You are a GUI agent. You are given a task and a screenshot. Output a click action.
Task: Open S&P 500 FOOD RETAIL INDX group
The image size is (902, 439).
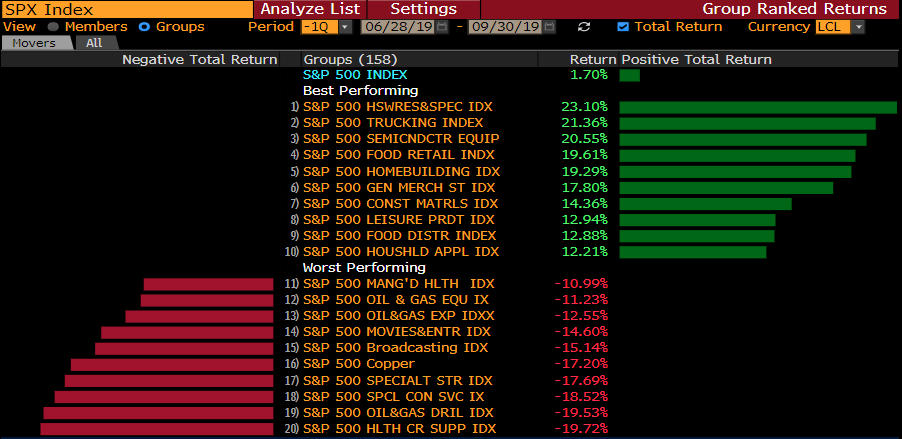coord(399,155)
